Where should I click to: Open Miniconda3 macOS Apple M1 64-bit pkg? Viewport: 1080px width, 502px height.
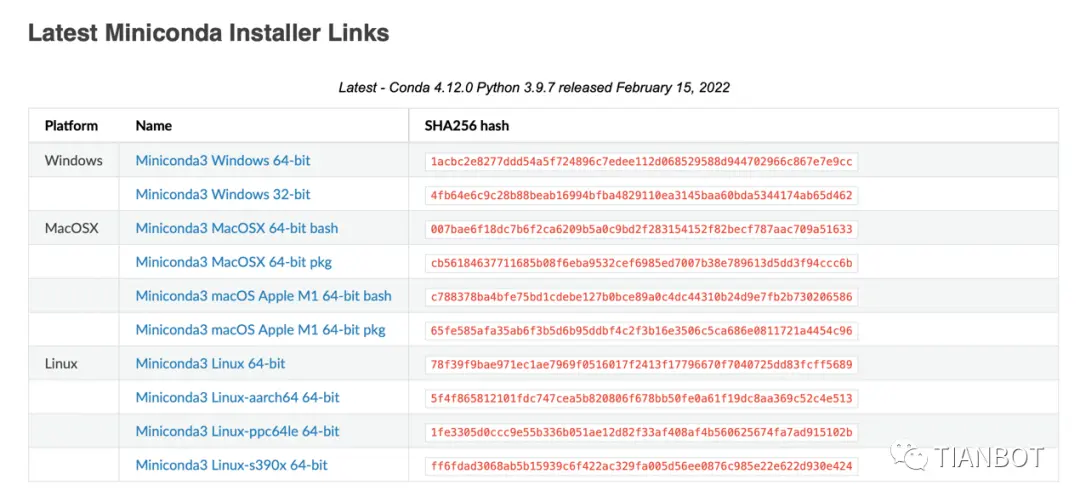coord(260,330)
